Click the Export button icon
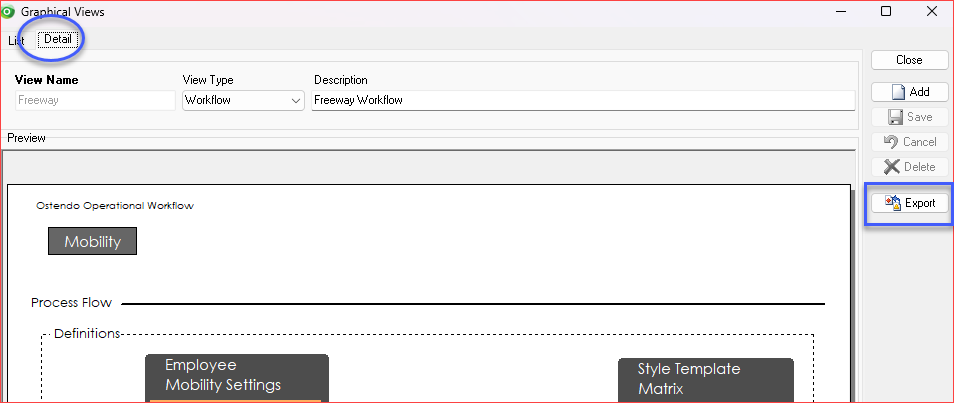 click(x=894, y=203)
